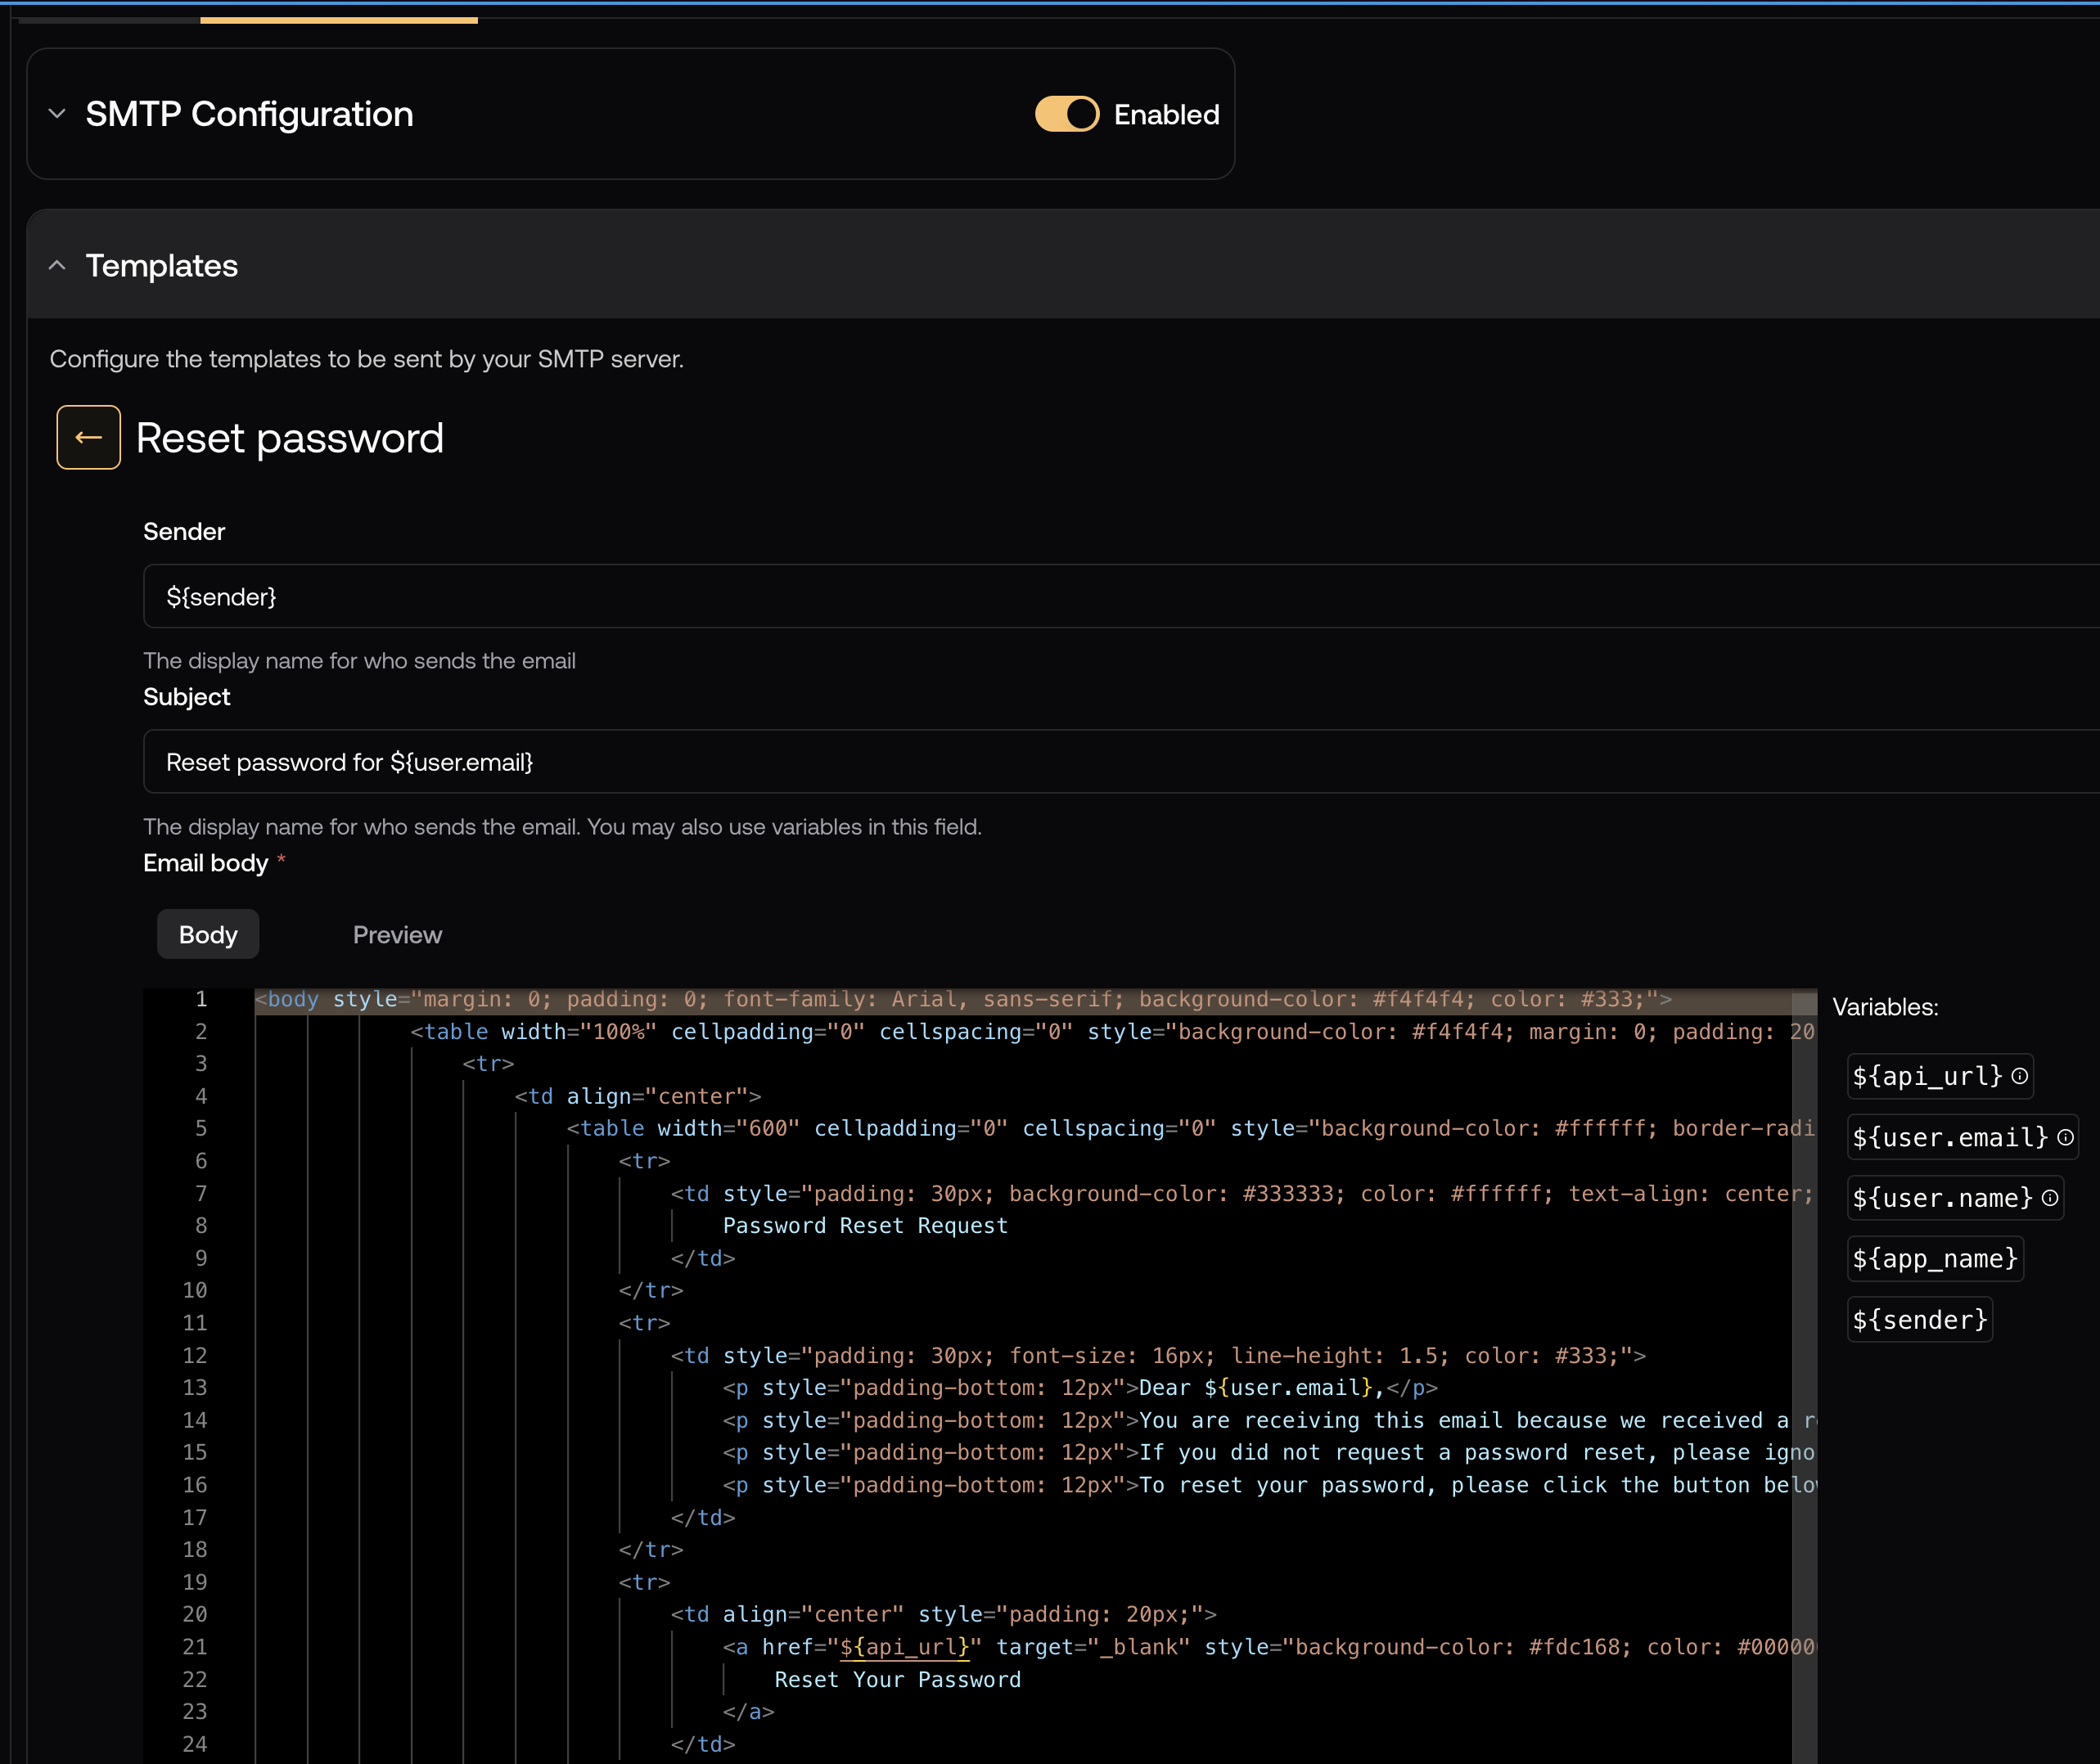2100x1764 pixels.
Task: Insert the ${sender} variable chip
Action: (1918, 1320)
